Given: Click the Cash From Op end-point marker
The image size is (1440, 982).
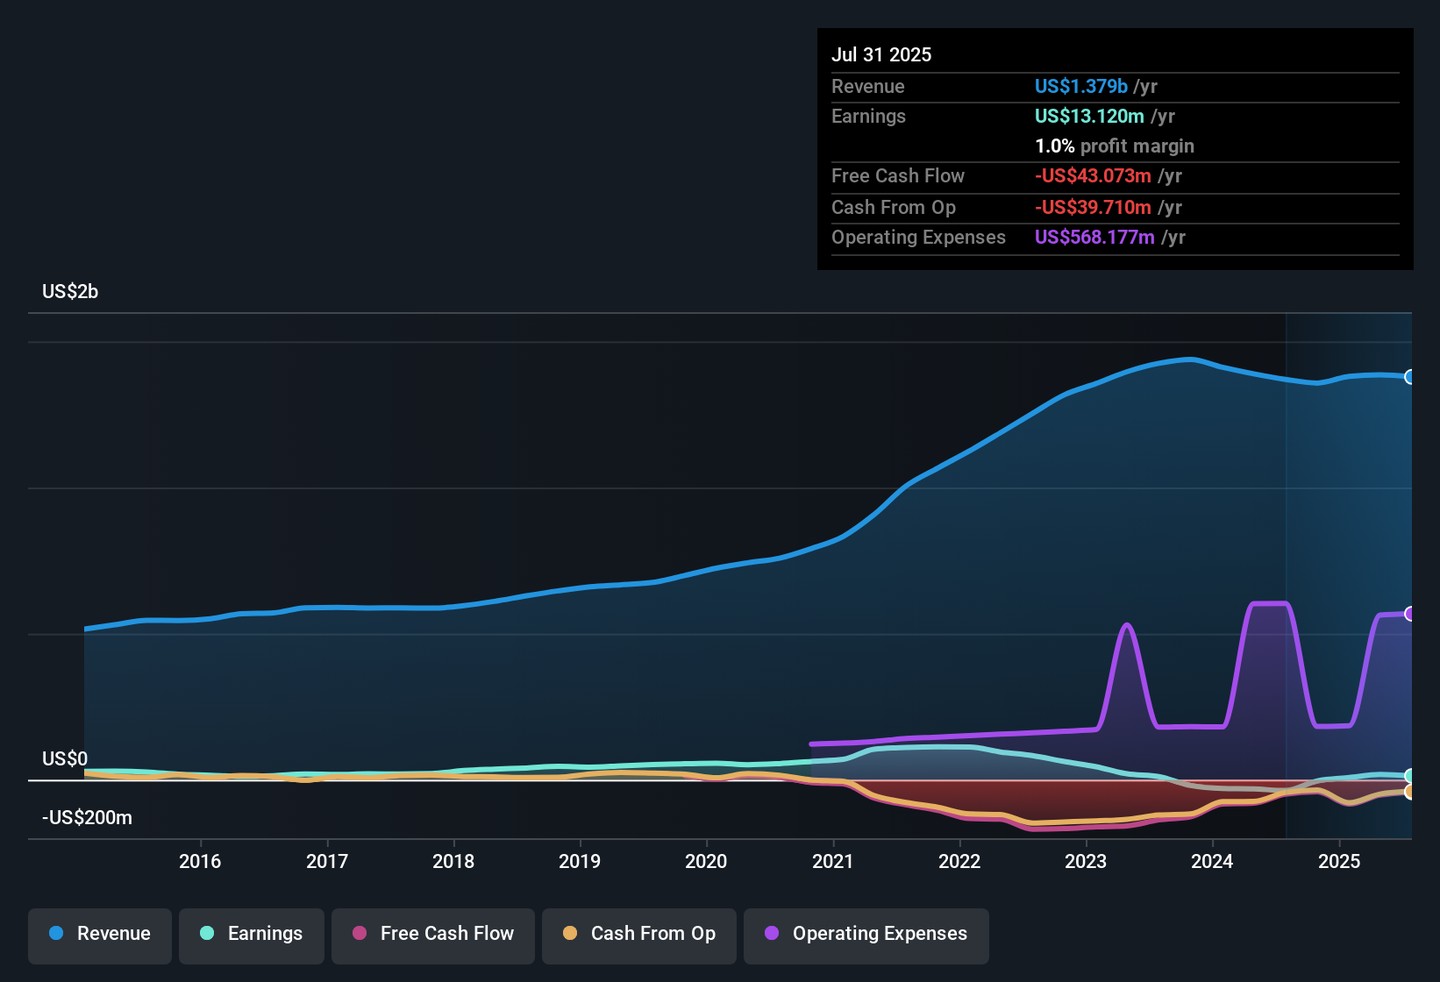Looking at the screenshot, I should click(x=1410, y=792).
